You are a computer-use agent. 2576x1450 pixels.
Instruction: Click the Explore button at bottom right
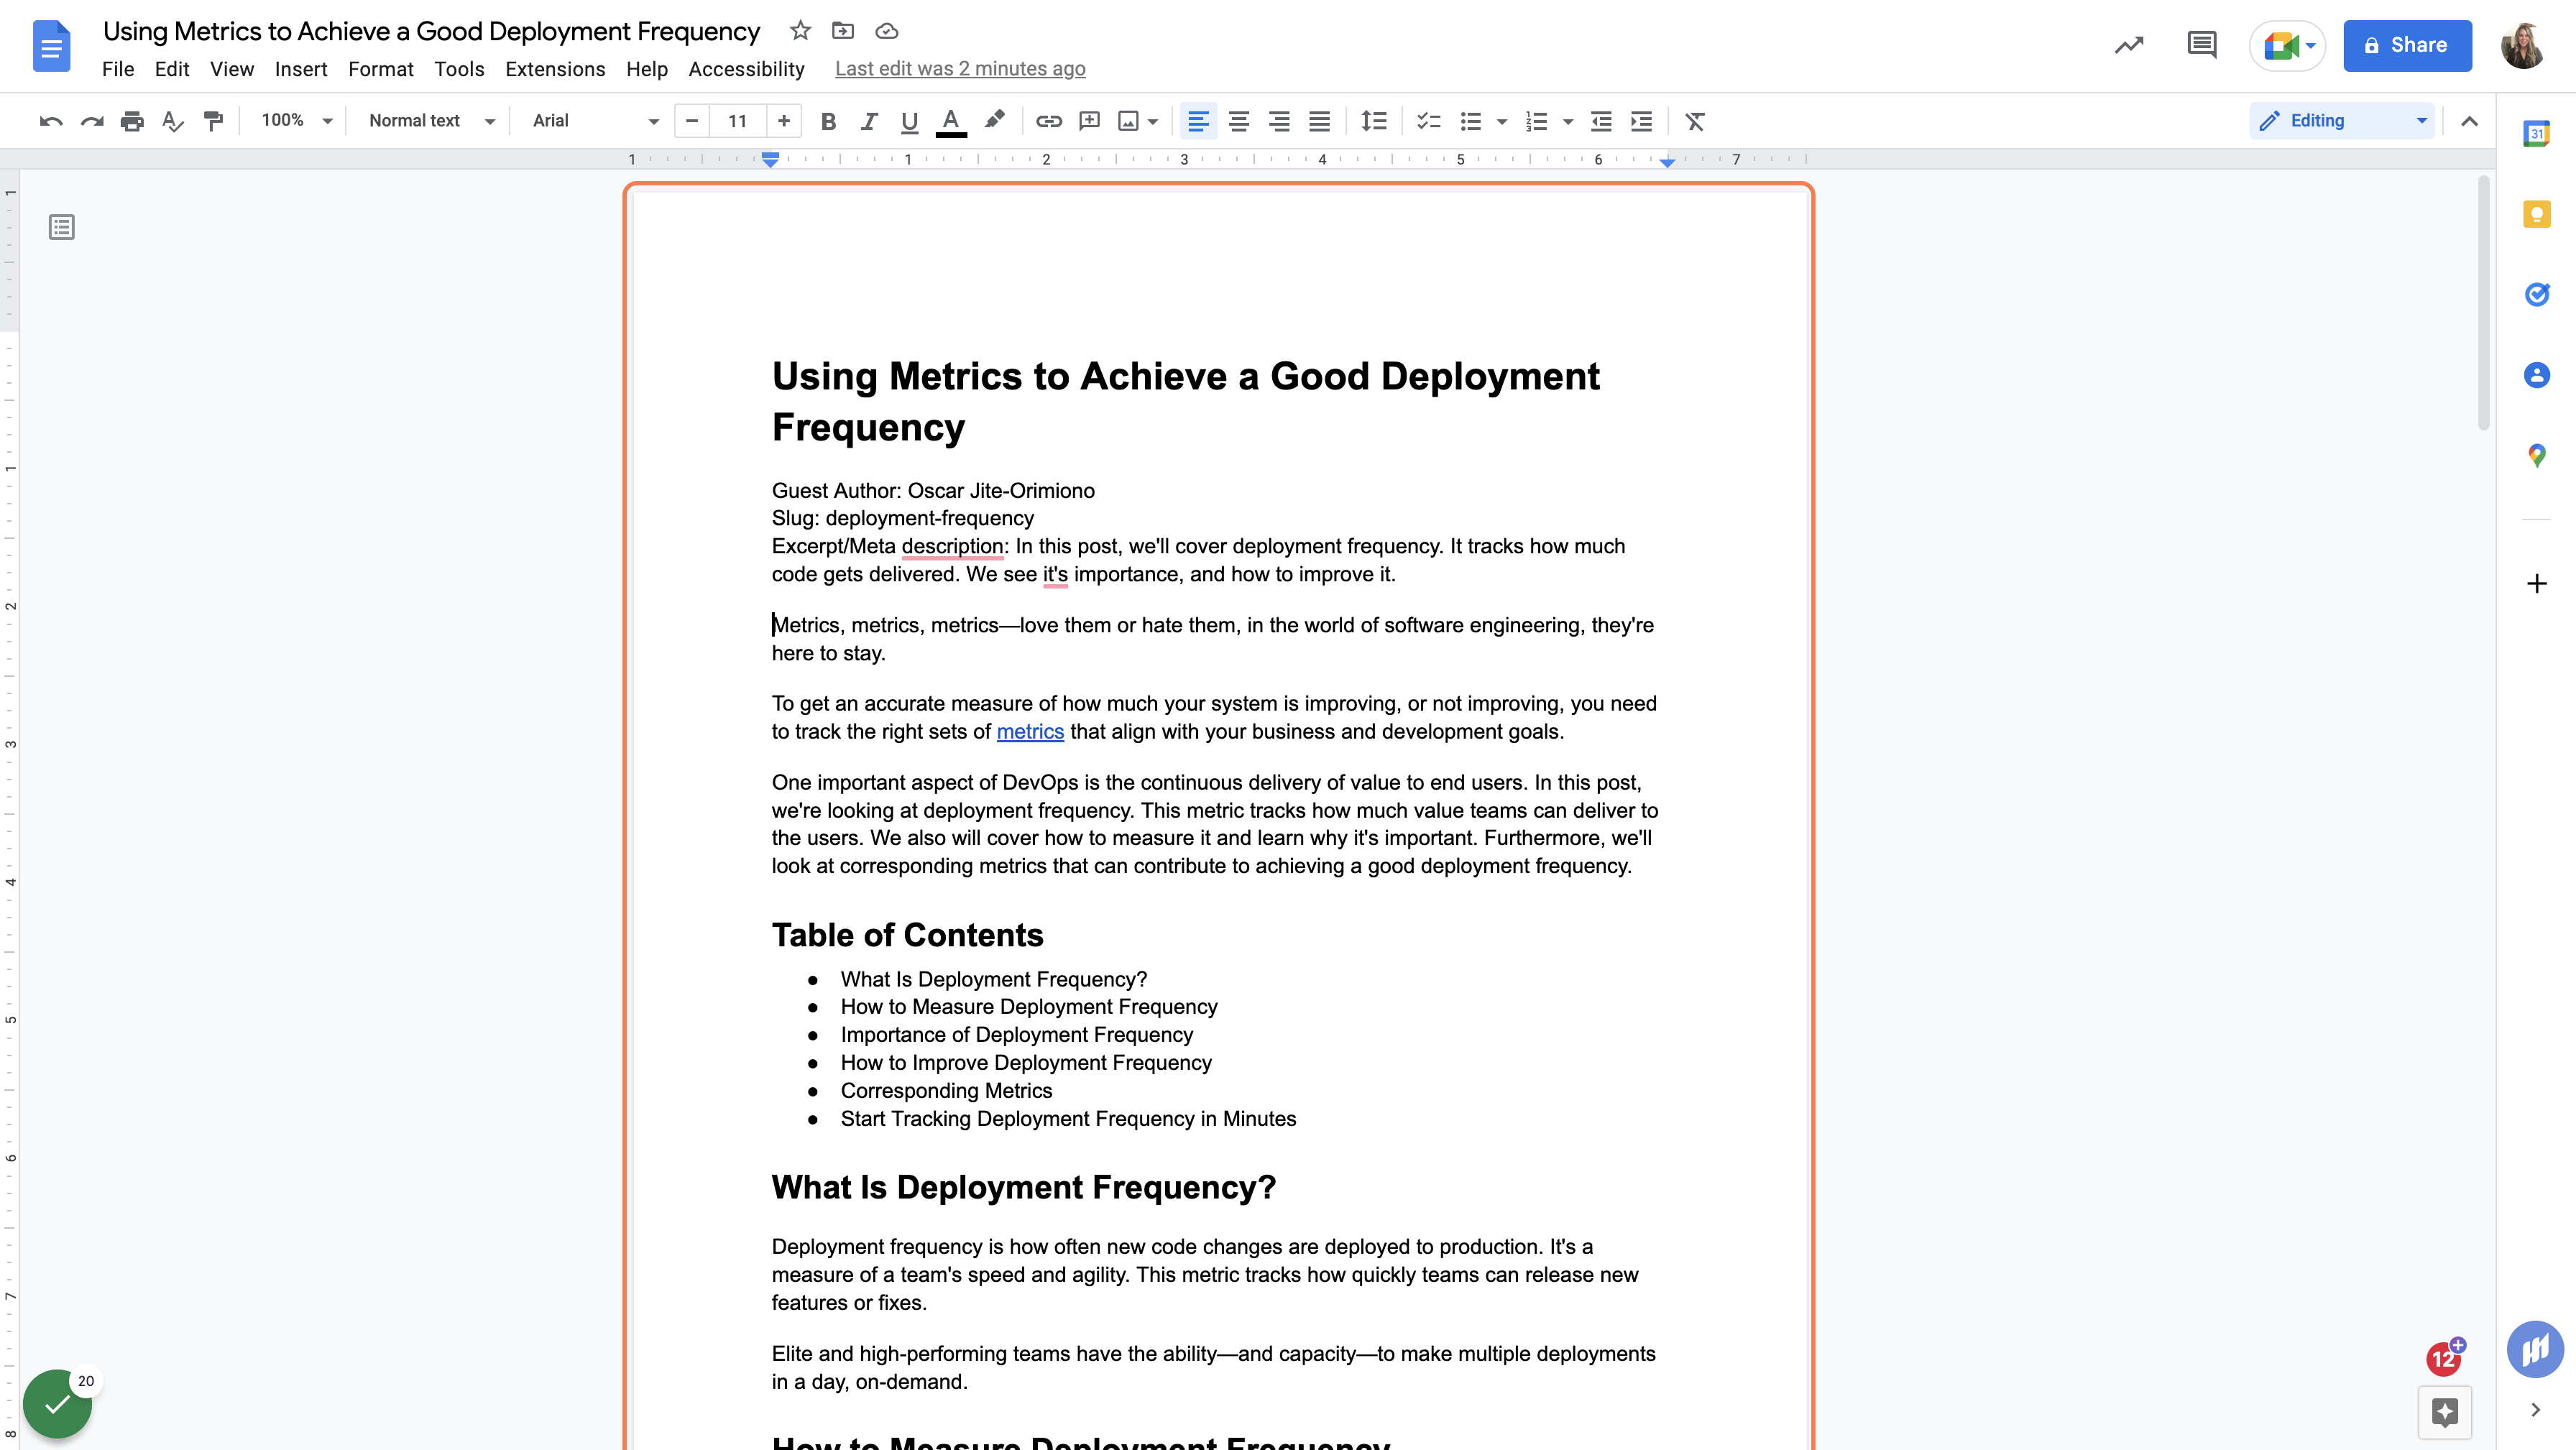point(2445,1412)
